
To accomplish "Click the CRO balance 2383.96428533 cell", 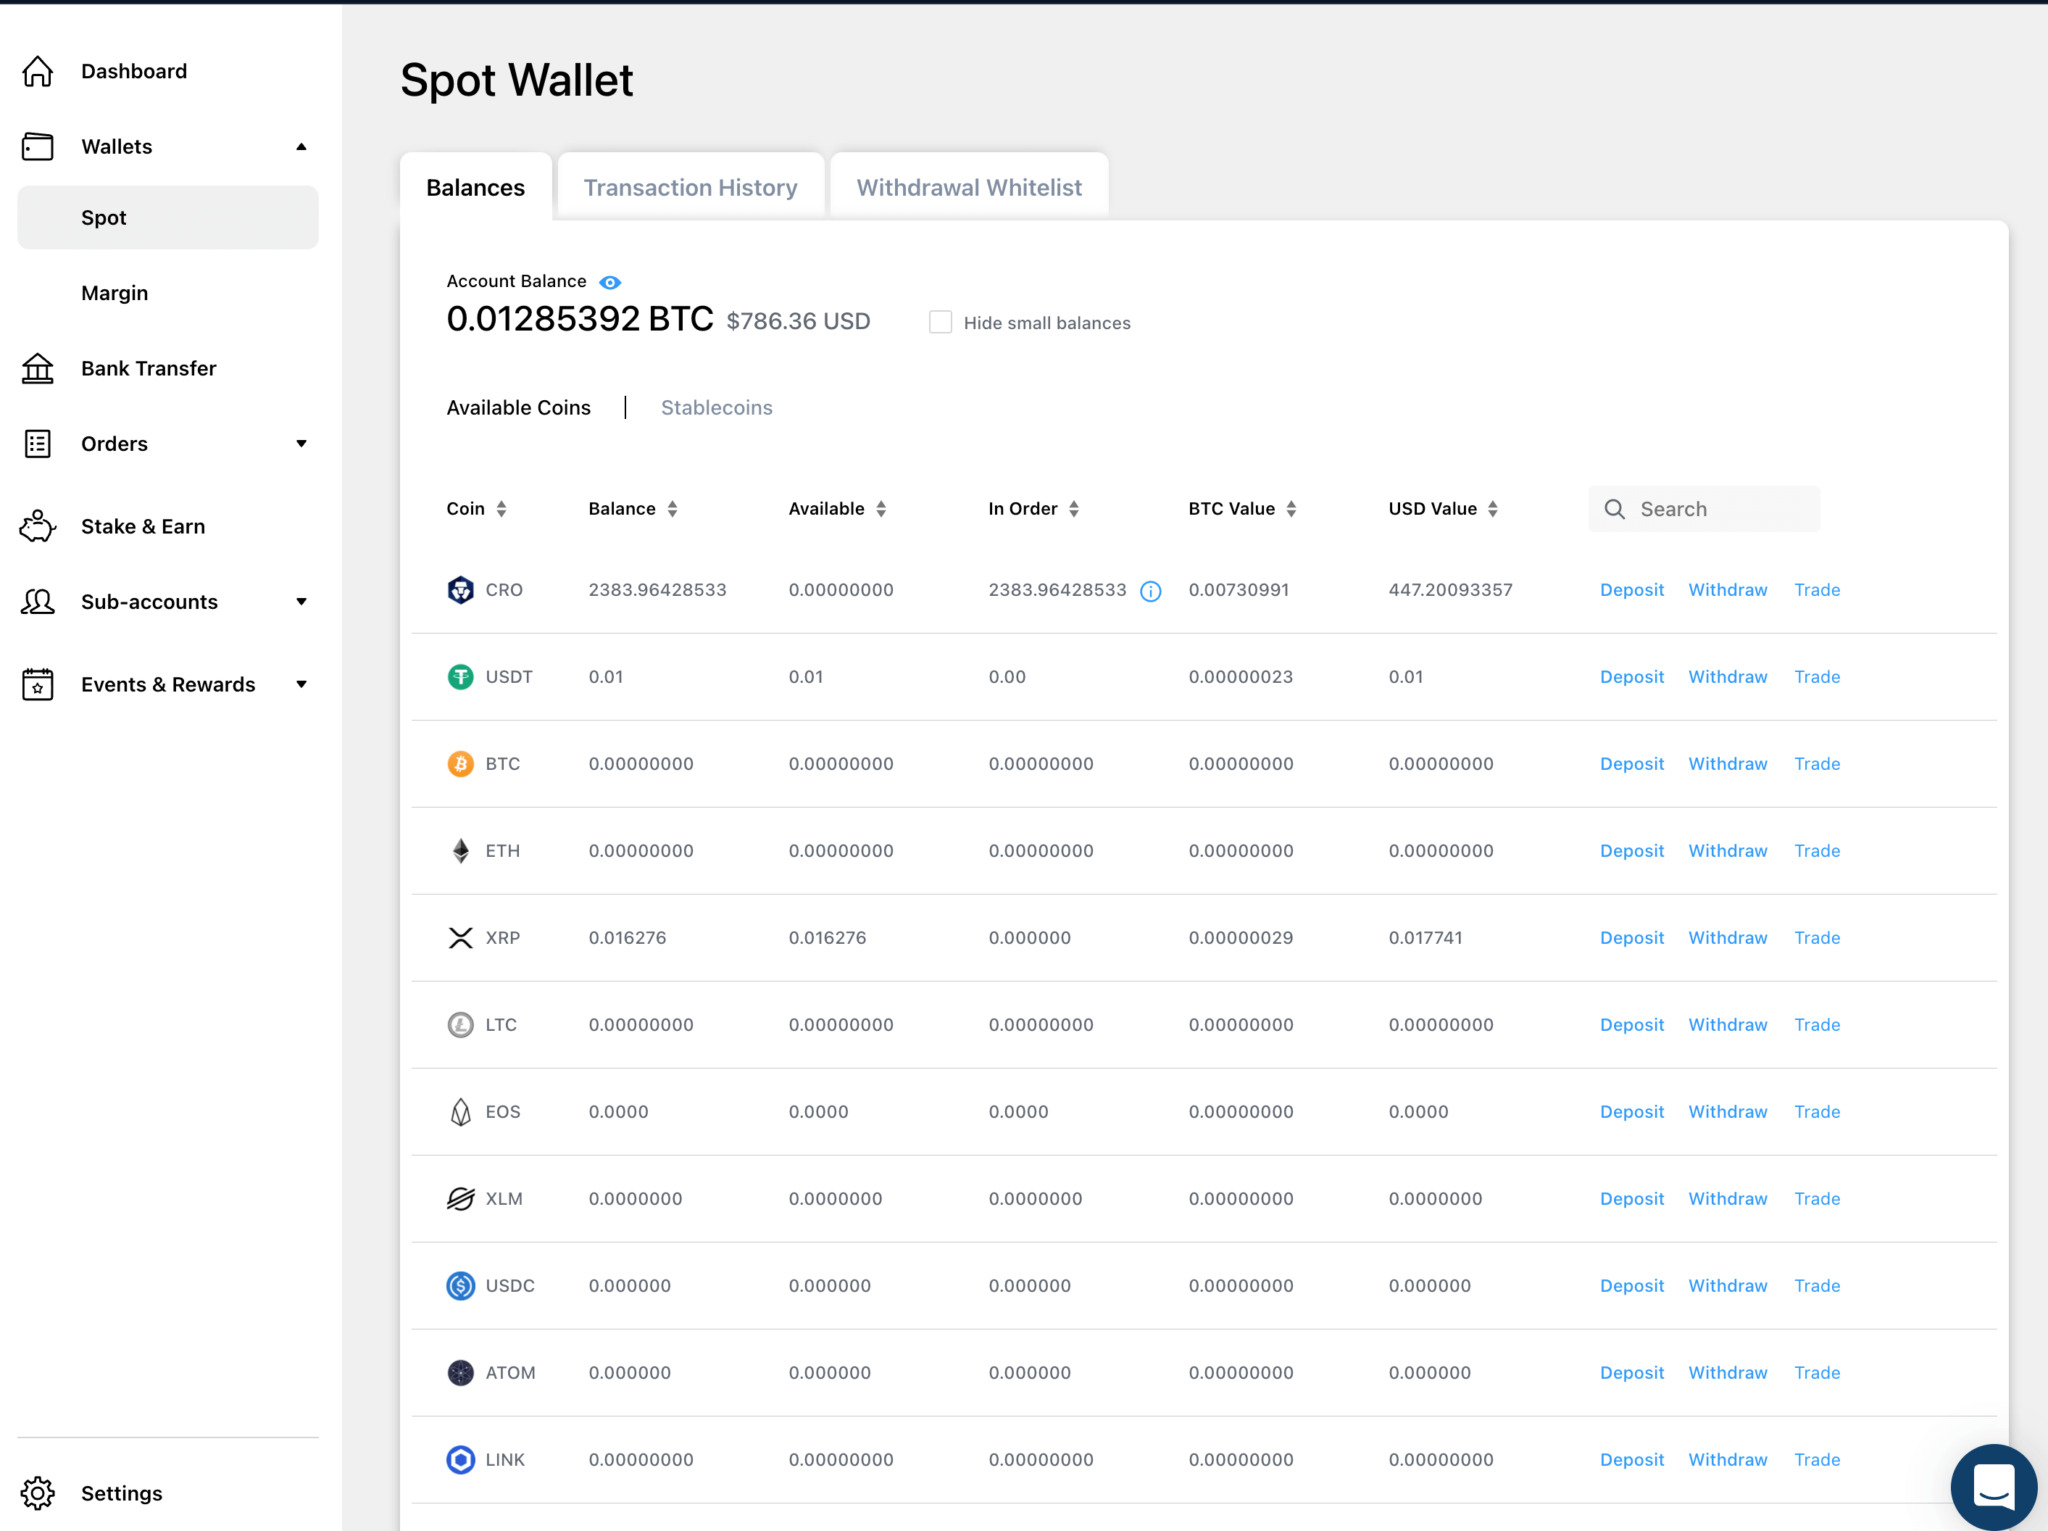I will pos(657,590).
